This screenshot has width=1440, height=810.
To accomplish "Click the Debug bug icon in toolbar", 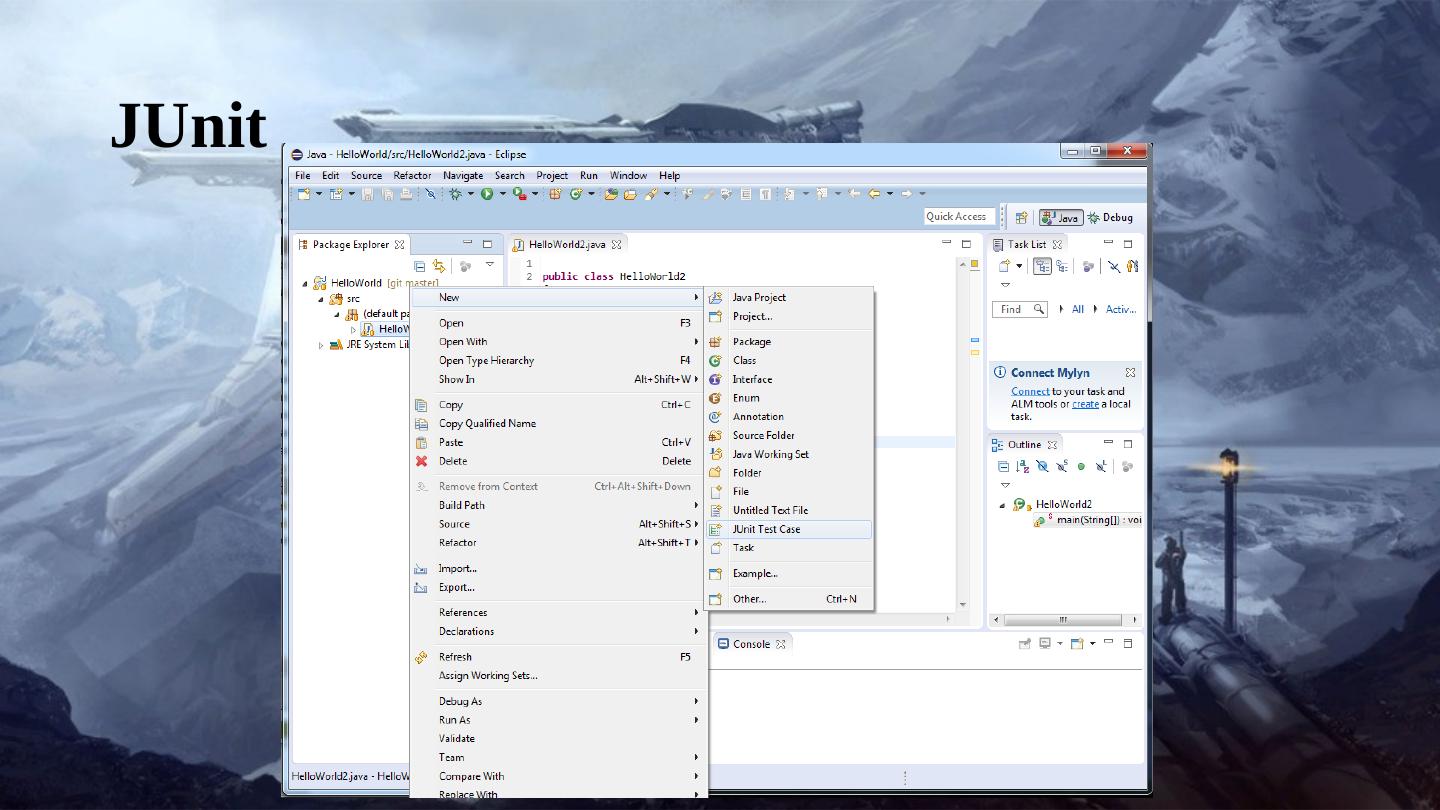I will [455, 194].
